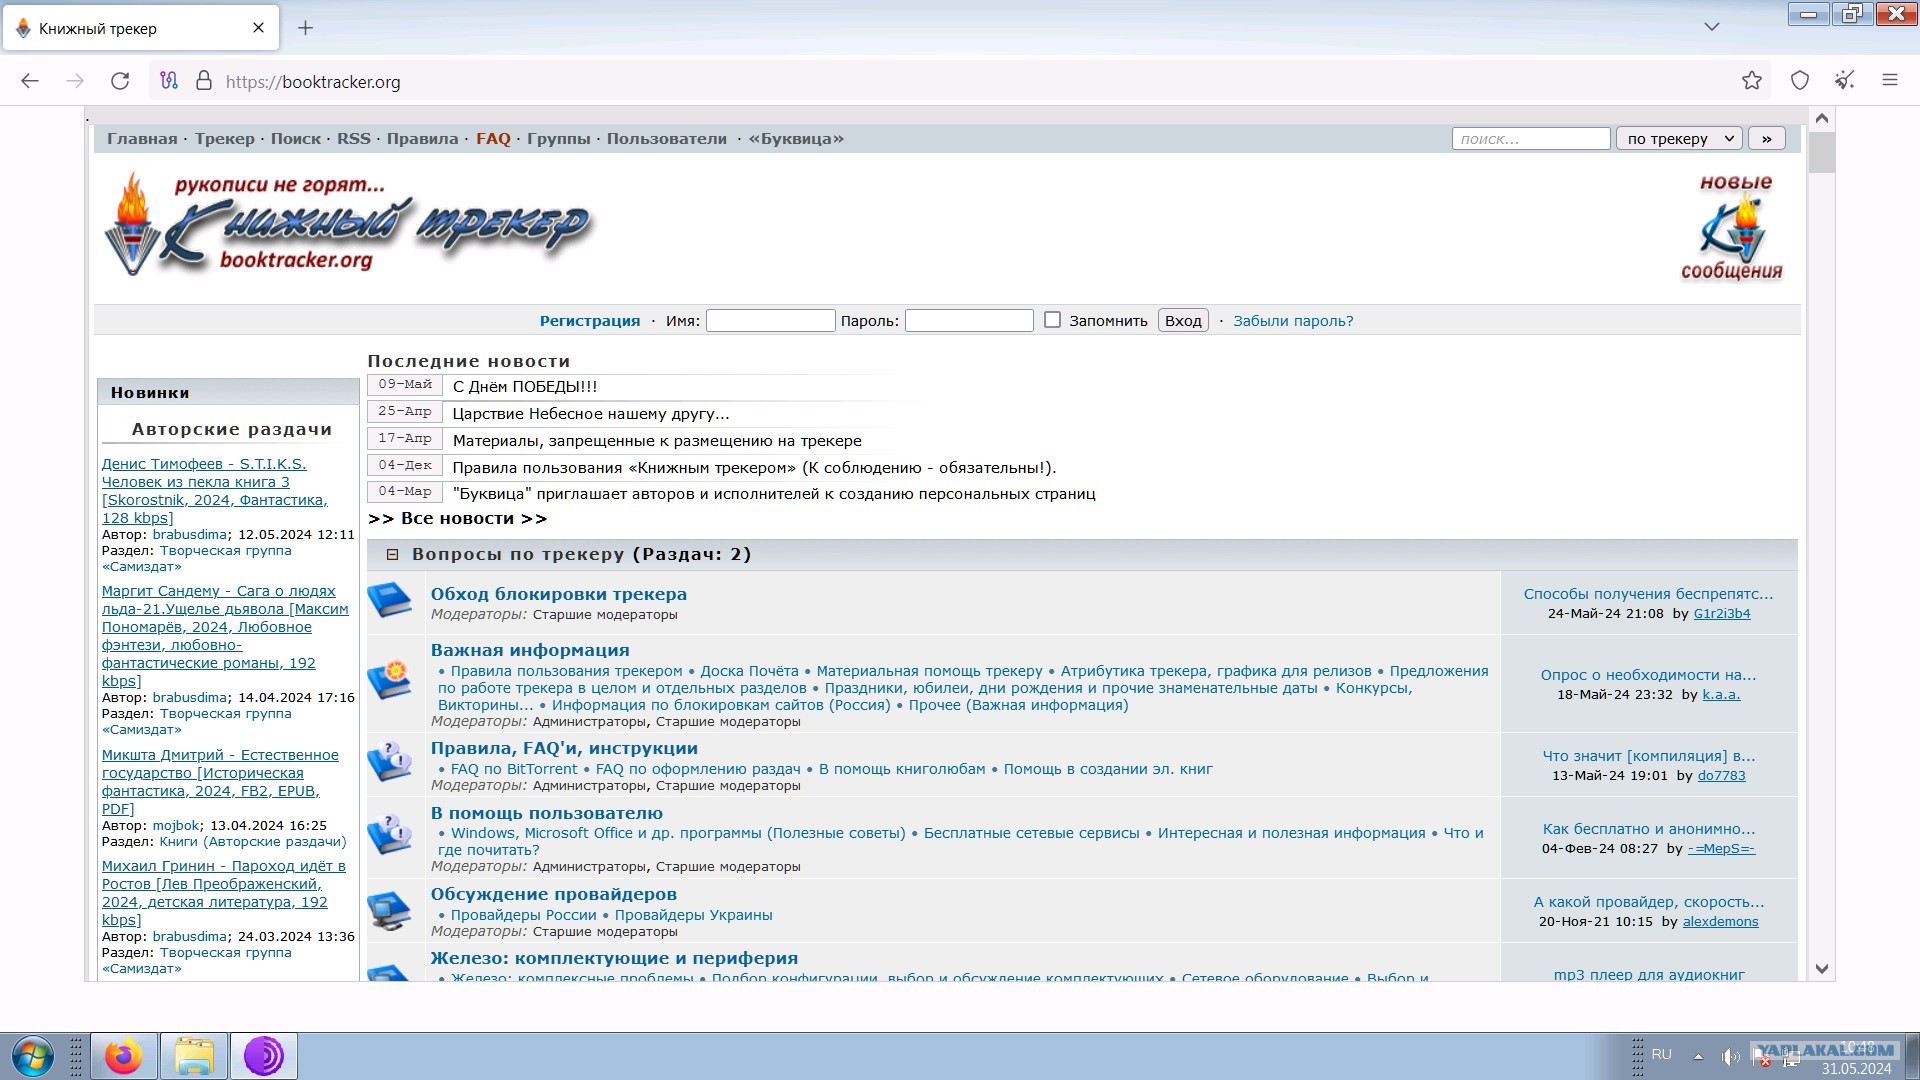The image size is (1920, 1080).
Task: Click the forum icon beside В помощь пользователю
Action: (390, 834)
